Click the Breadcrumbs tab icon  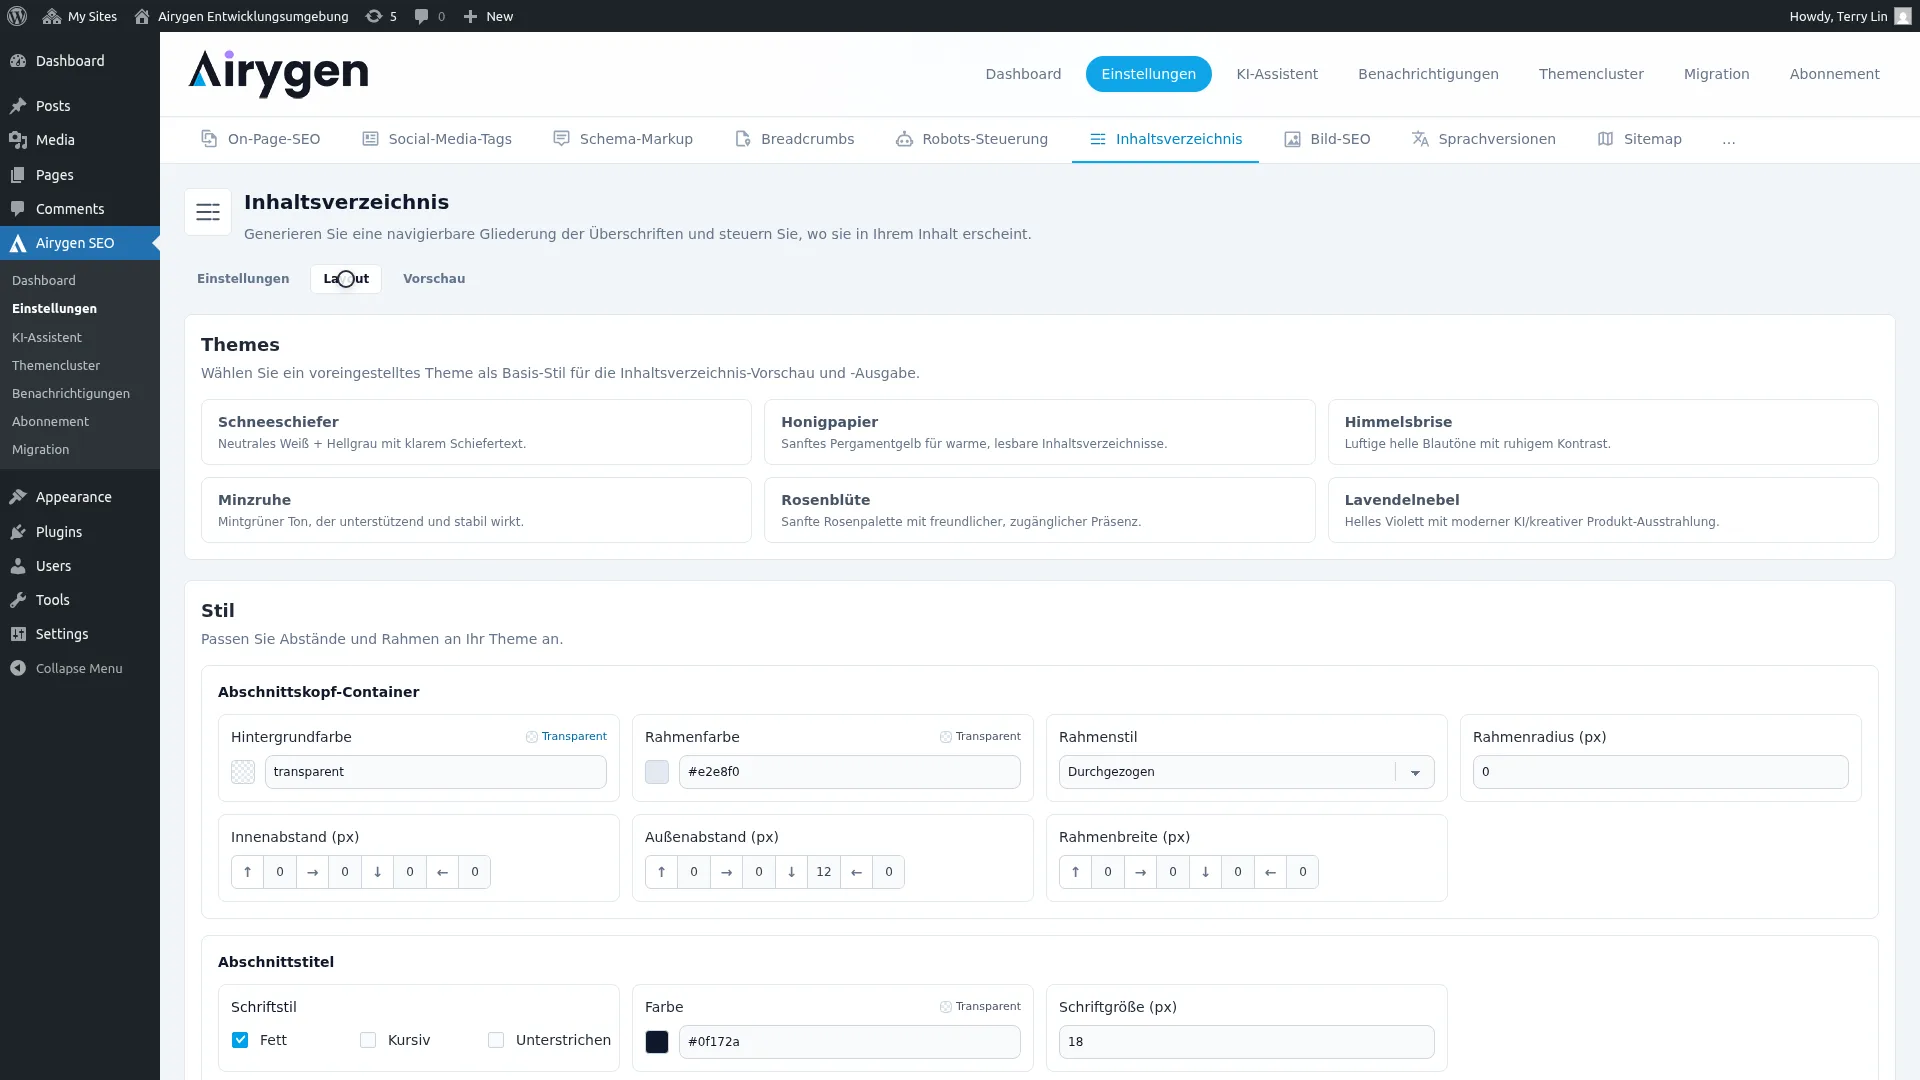(x=743, y=139)
